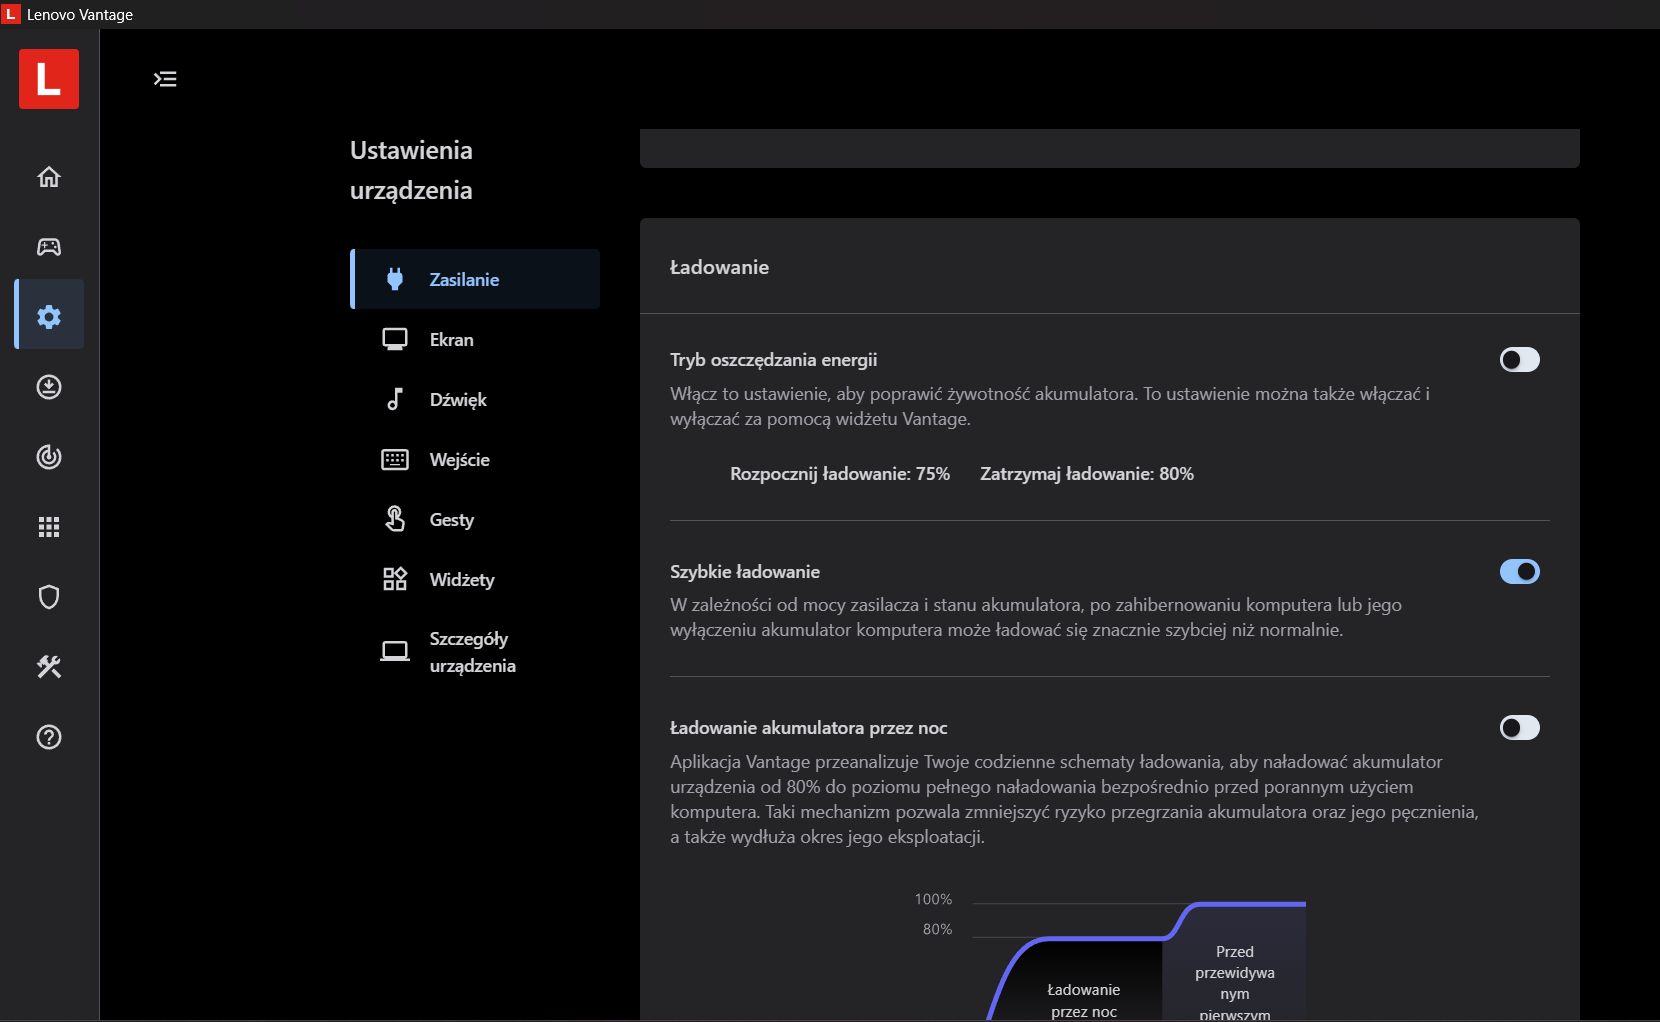Open the Gaming controller section
This screenshot has width=1660, height=1022.
point(49,247)
